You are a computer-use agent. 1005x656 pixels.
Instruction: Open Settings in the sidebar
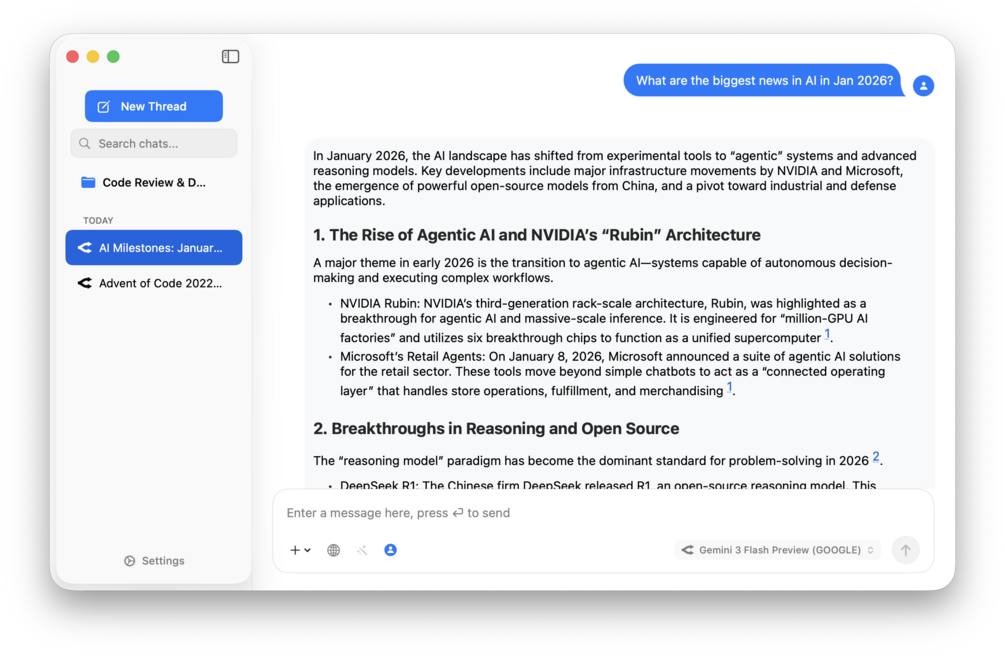point(154,561)
